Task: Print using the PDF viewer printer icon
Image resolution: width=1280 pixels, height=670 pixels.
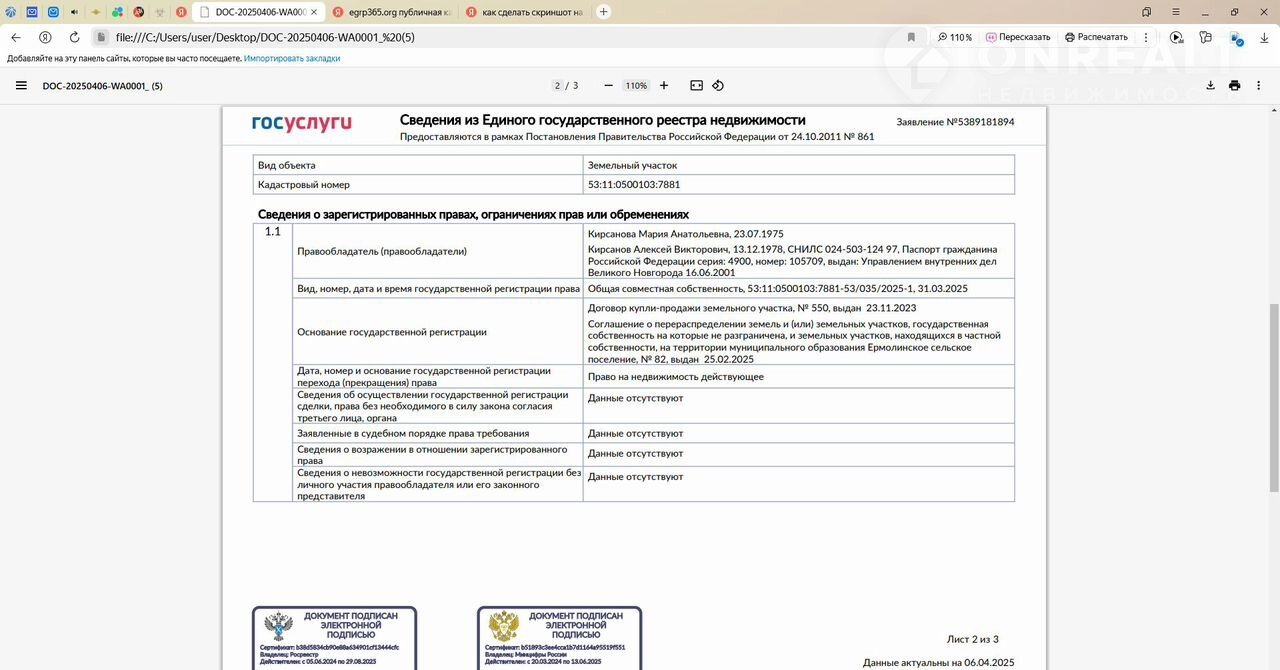Action: click(x=1234, y=86)
